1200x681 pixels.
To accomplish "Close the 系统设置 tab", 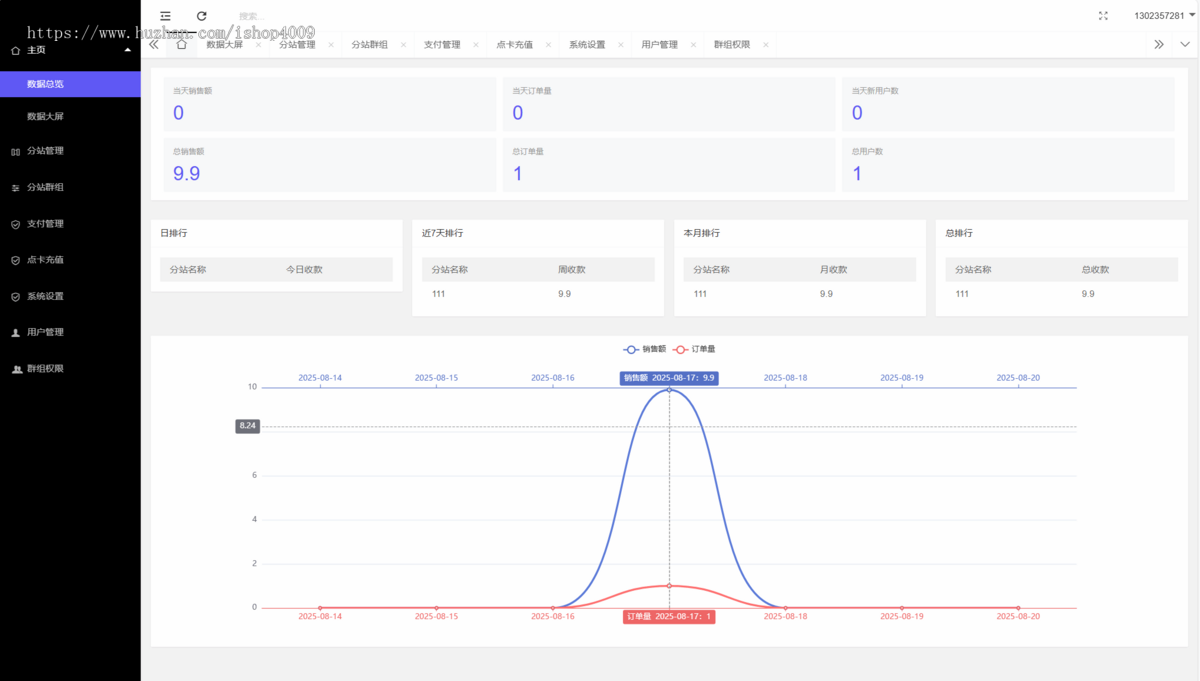I will pyautogui.click(x=621, y=45).
